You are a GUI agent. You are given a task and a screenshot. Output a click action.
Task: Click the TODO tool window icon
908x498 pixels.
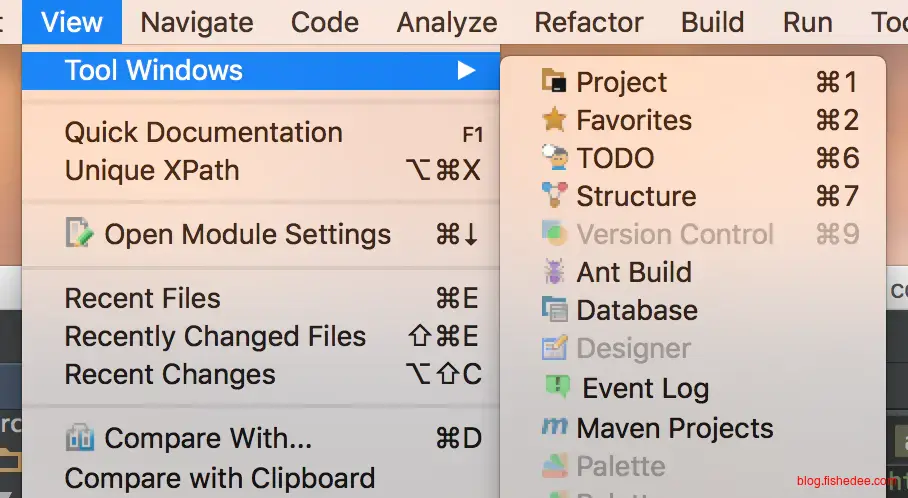[553, 158]
